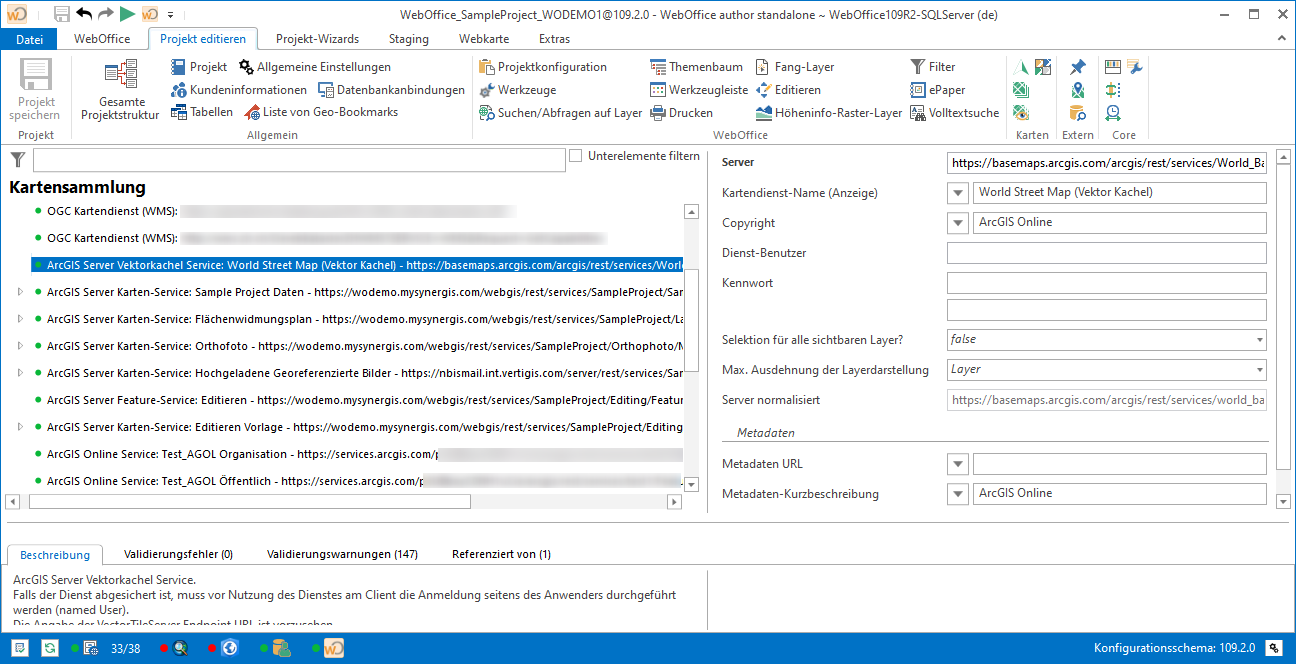Open Allgemeine Einstellungen via its gear icon

coord(246,66)
